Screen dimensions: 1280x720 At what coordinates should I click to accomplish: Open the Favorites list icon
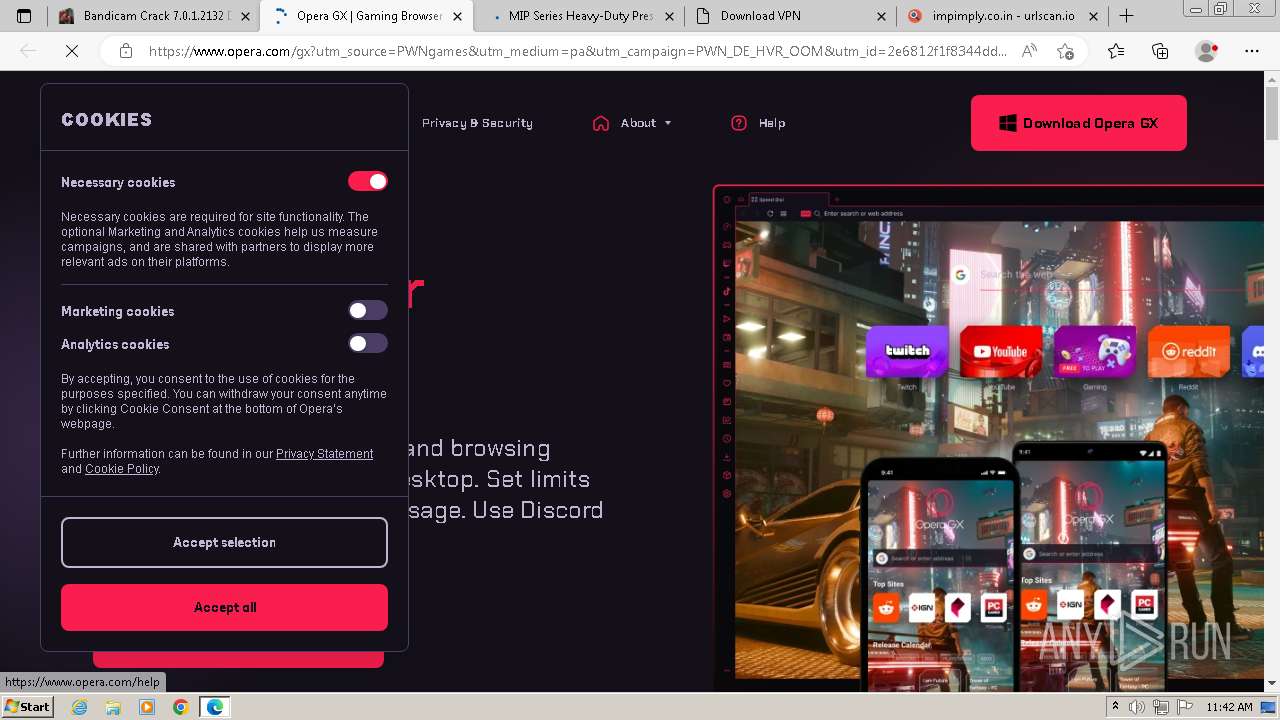pos(1116,51)
